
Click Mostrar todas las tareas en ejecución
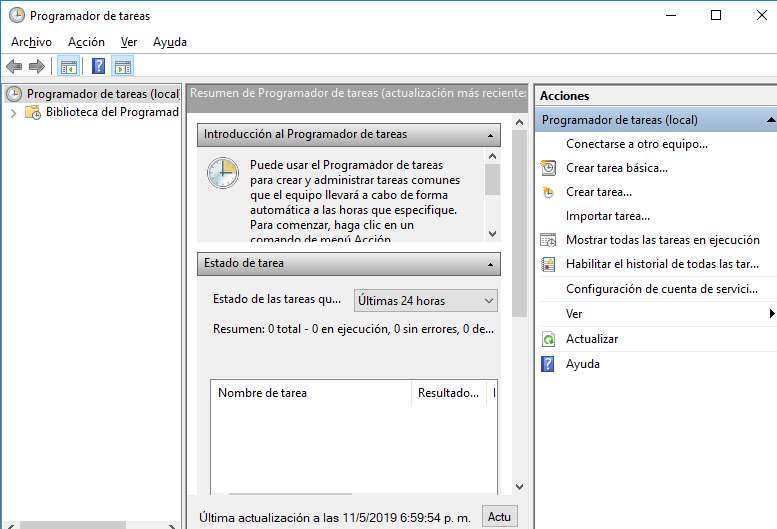(x=663, y=240)
